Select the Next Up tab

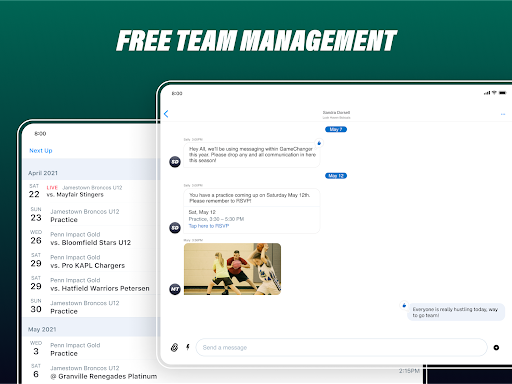pos(41,151)
